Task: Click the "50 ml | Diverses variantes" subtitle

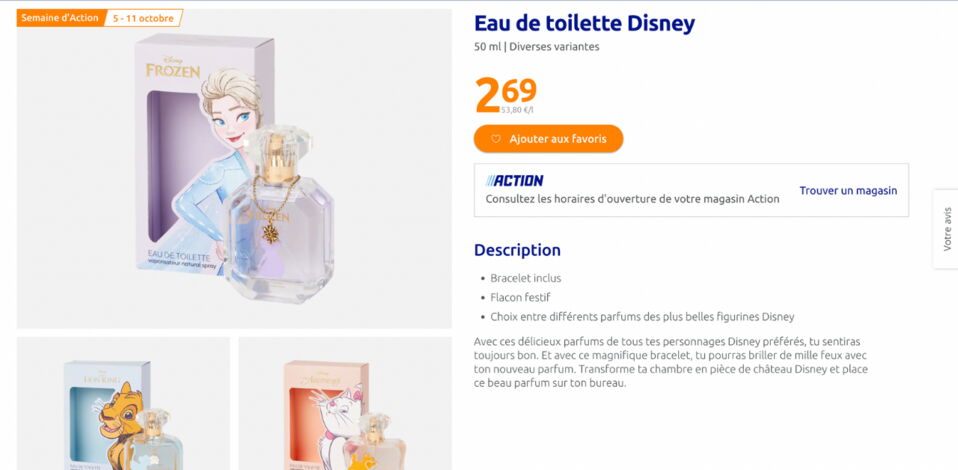Action: [537, 47]
